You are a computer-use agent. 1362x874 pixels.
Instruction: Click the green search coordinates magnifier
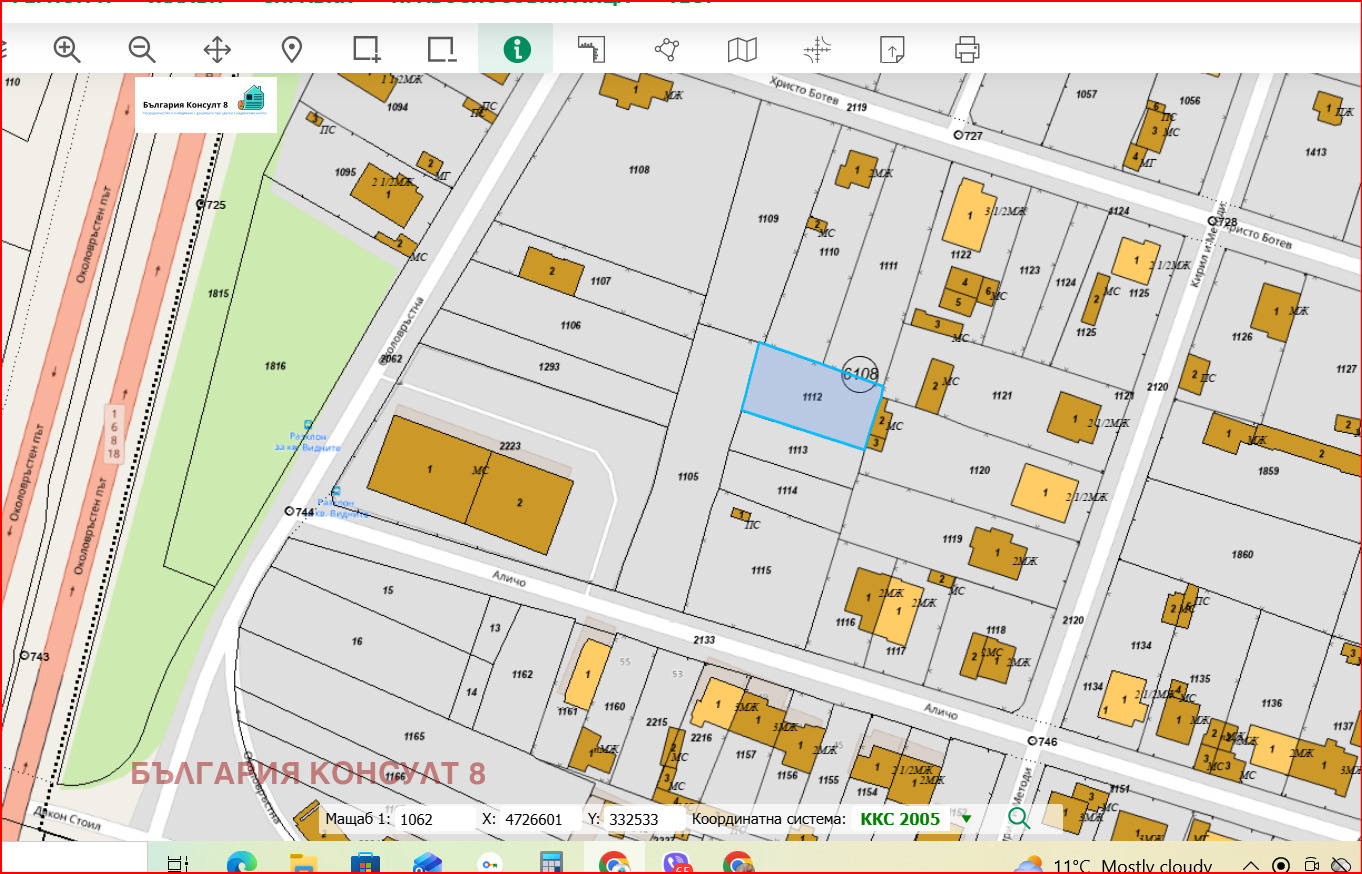pos(1018,819)
